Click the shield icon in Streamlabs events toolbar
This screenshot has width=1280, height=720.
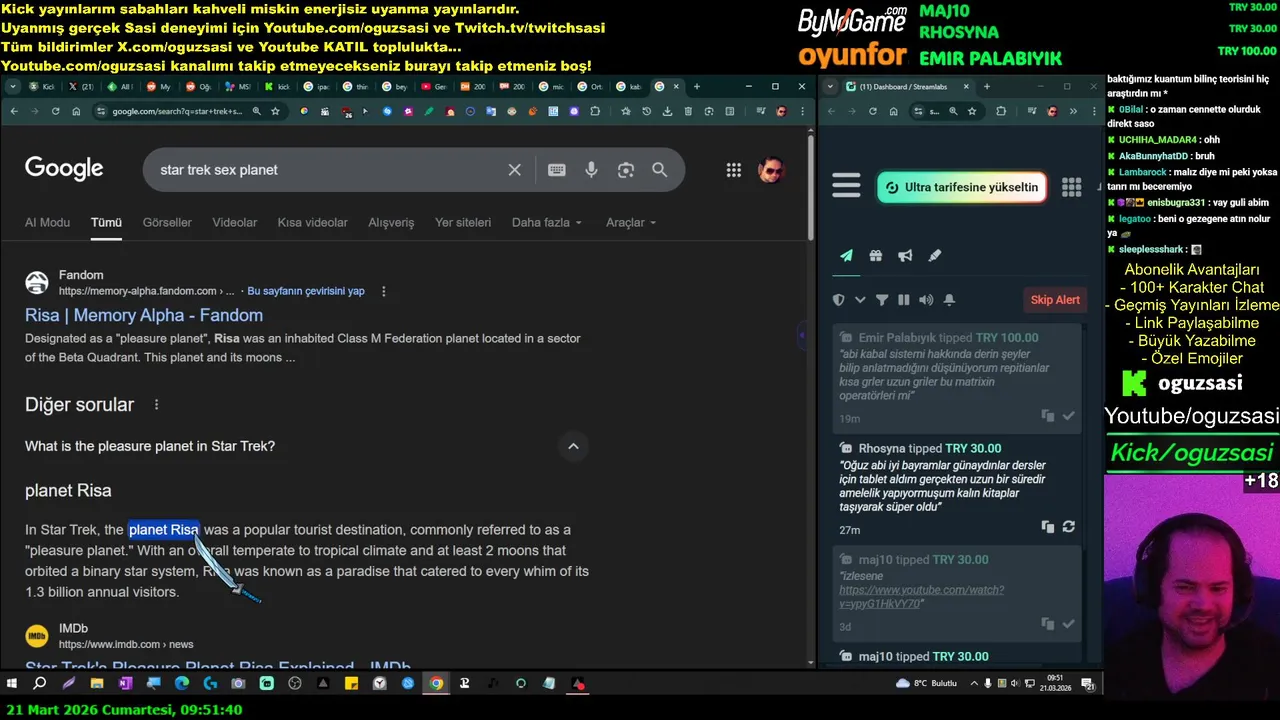coord(839,299)
